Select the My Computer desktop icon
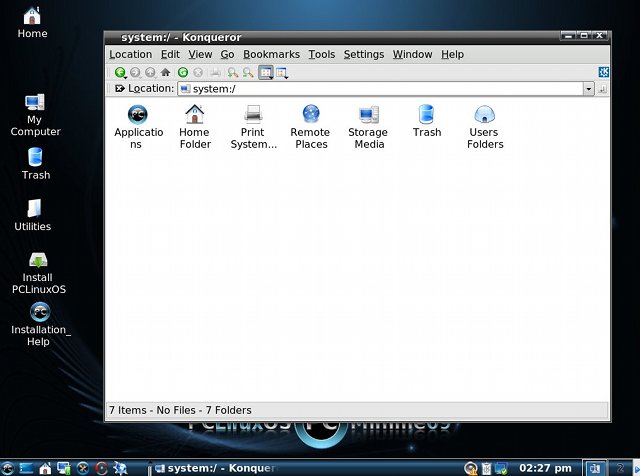 (x=35, y=115)
